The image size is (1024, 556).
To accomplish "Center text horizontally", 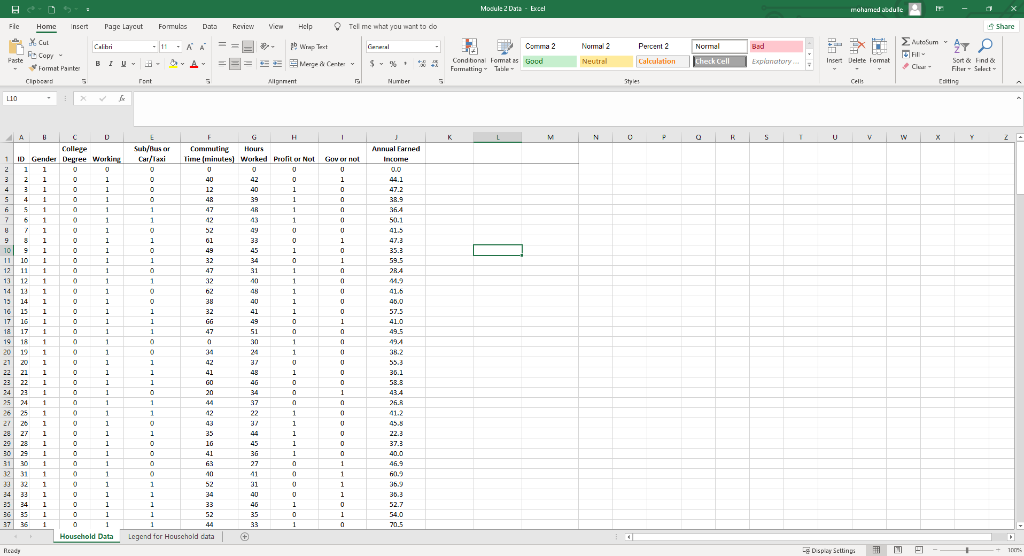I will 235,64.
